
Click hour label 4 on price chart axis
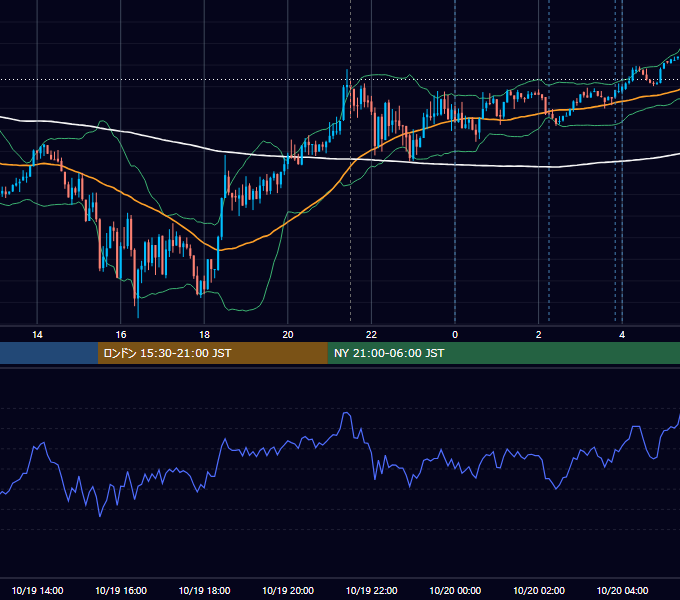622,335
